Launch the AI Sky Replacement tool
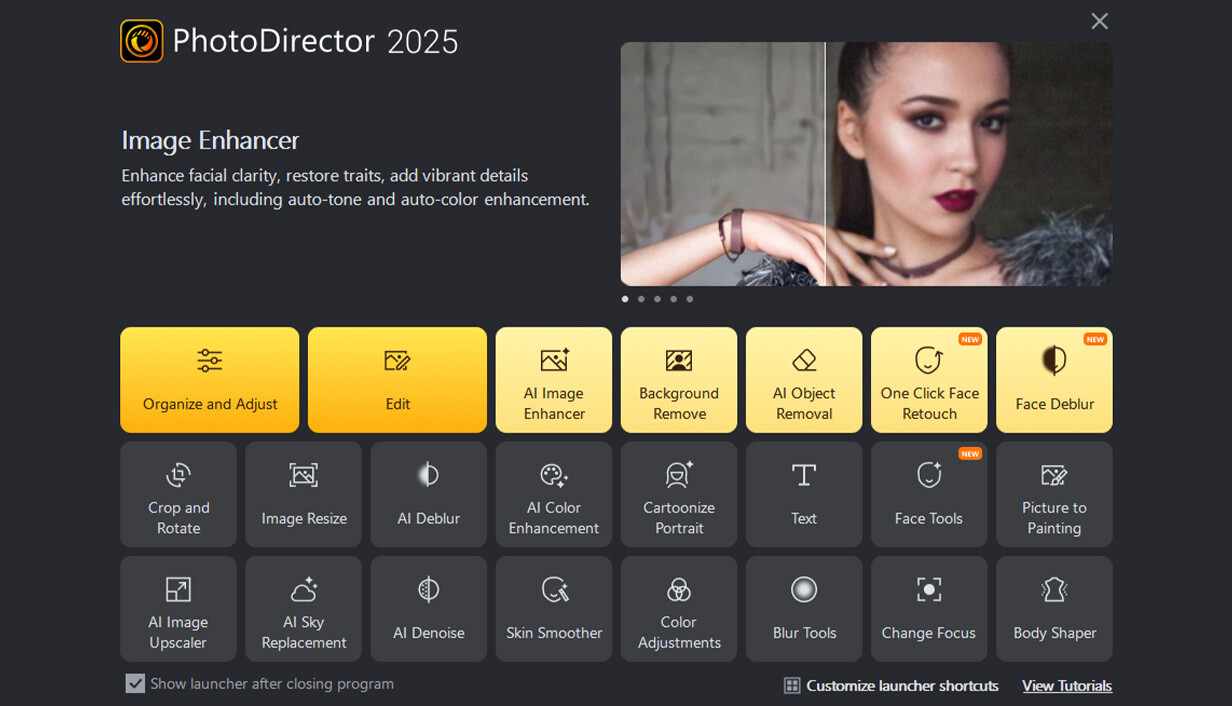The height and width of the screenshot is (706, 1232). click(x=303, y=609)
